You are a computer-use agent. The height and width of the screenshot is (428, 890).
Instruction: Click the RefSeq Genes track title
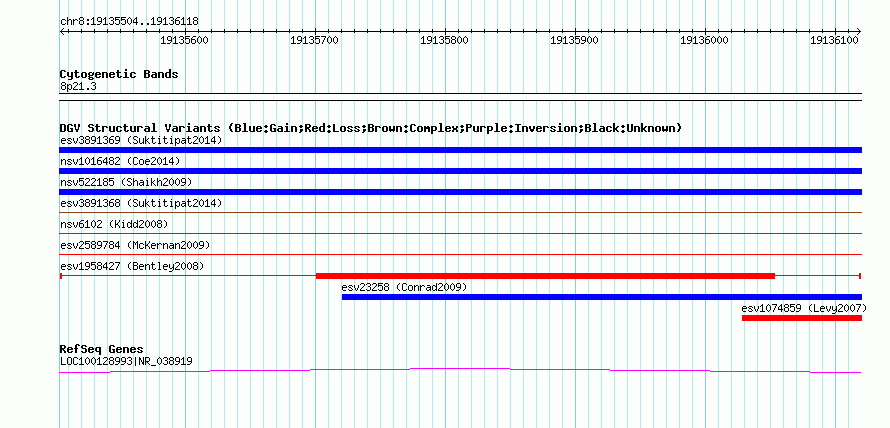pyautogui.click(x=101, y=349)
